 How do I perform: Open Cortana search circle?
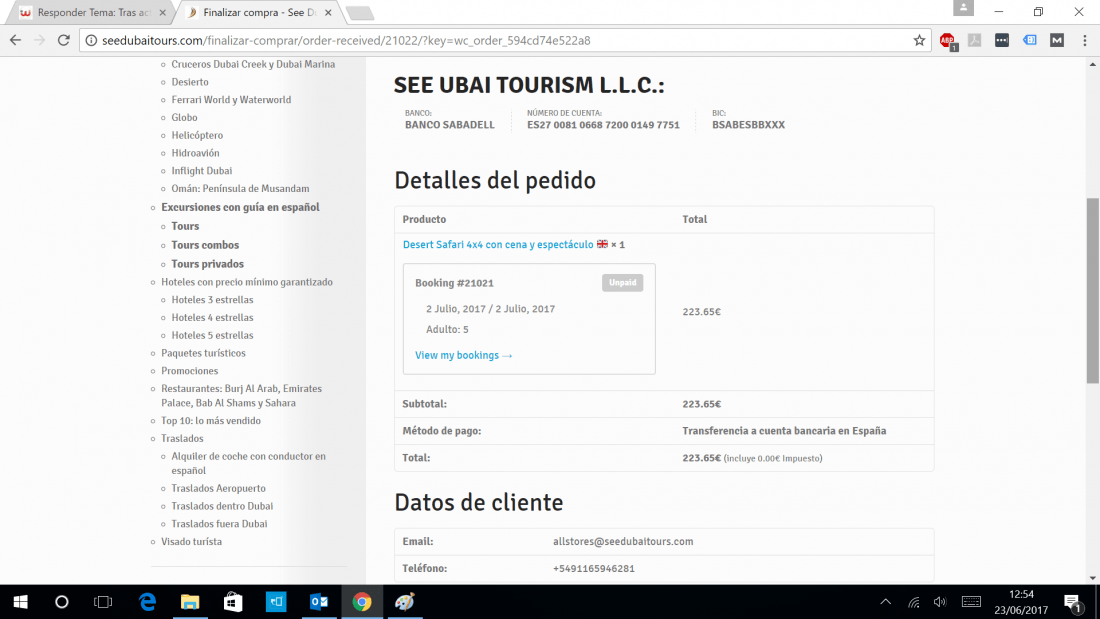[62, 602]
